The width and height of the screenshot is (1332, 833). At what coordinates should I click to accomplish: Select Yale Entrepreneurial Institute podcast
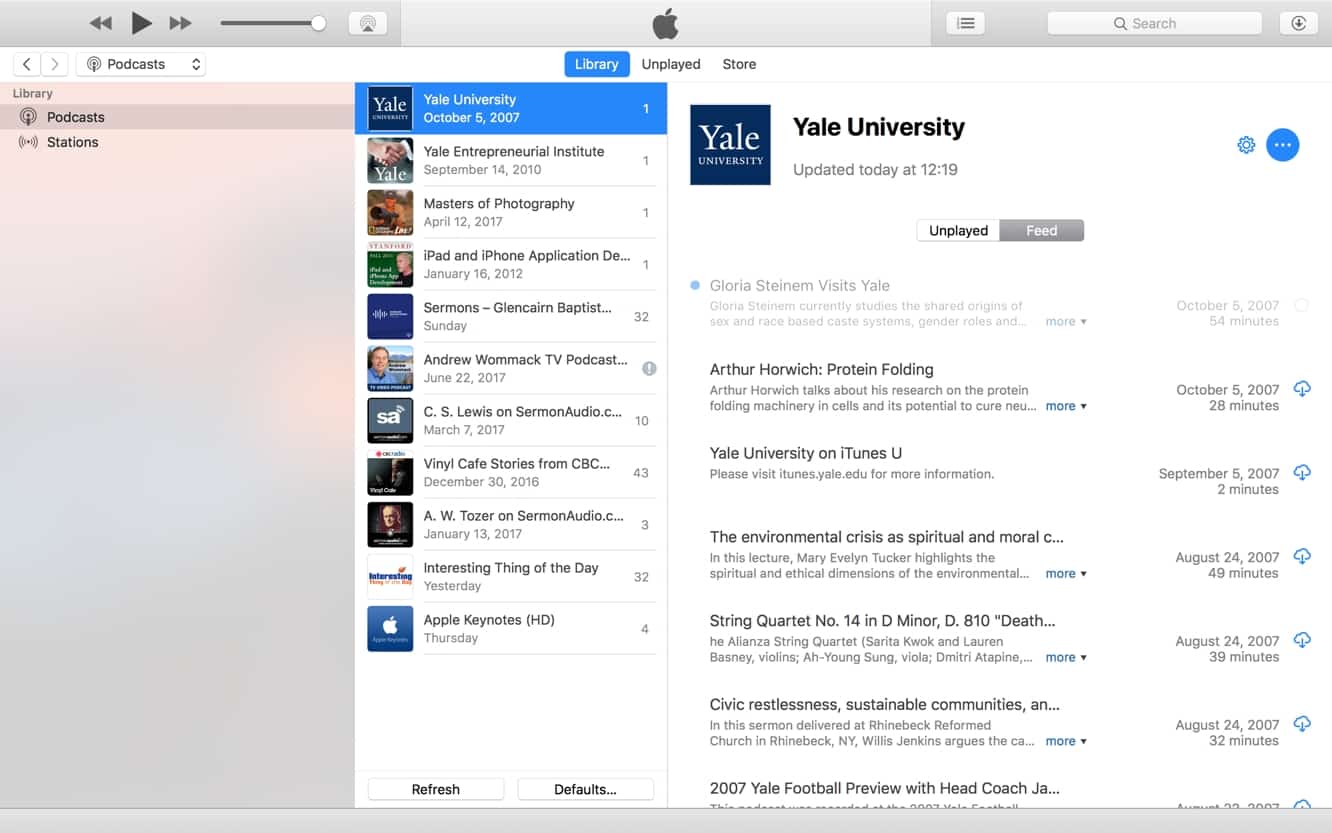[x=511, y=160]
